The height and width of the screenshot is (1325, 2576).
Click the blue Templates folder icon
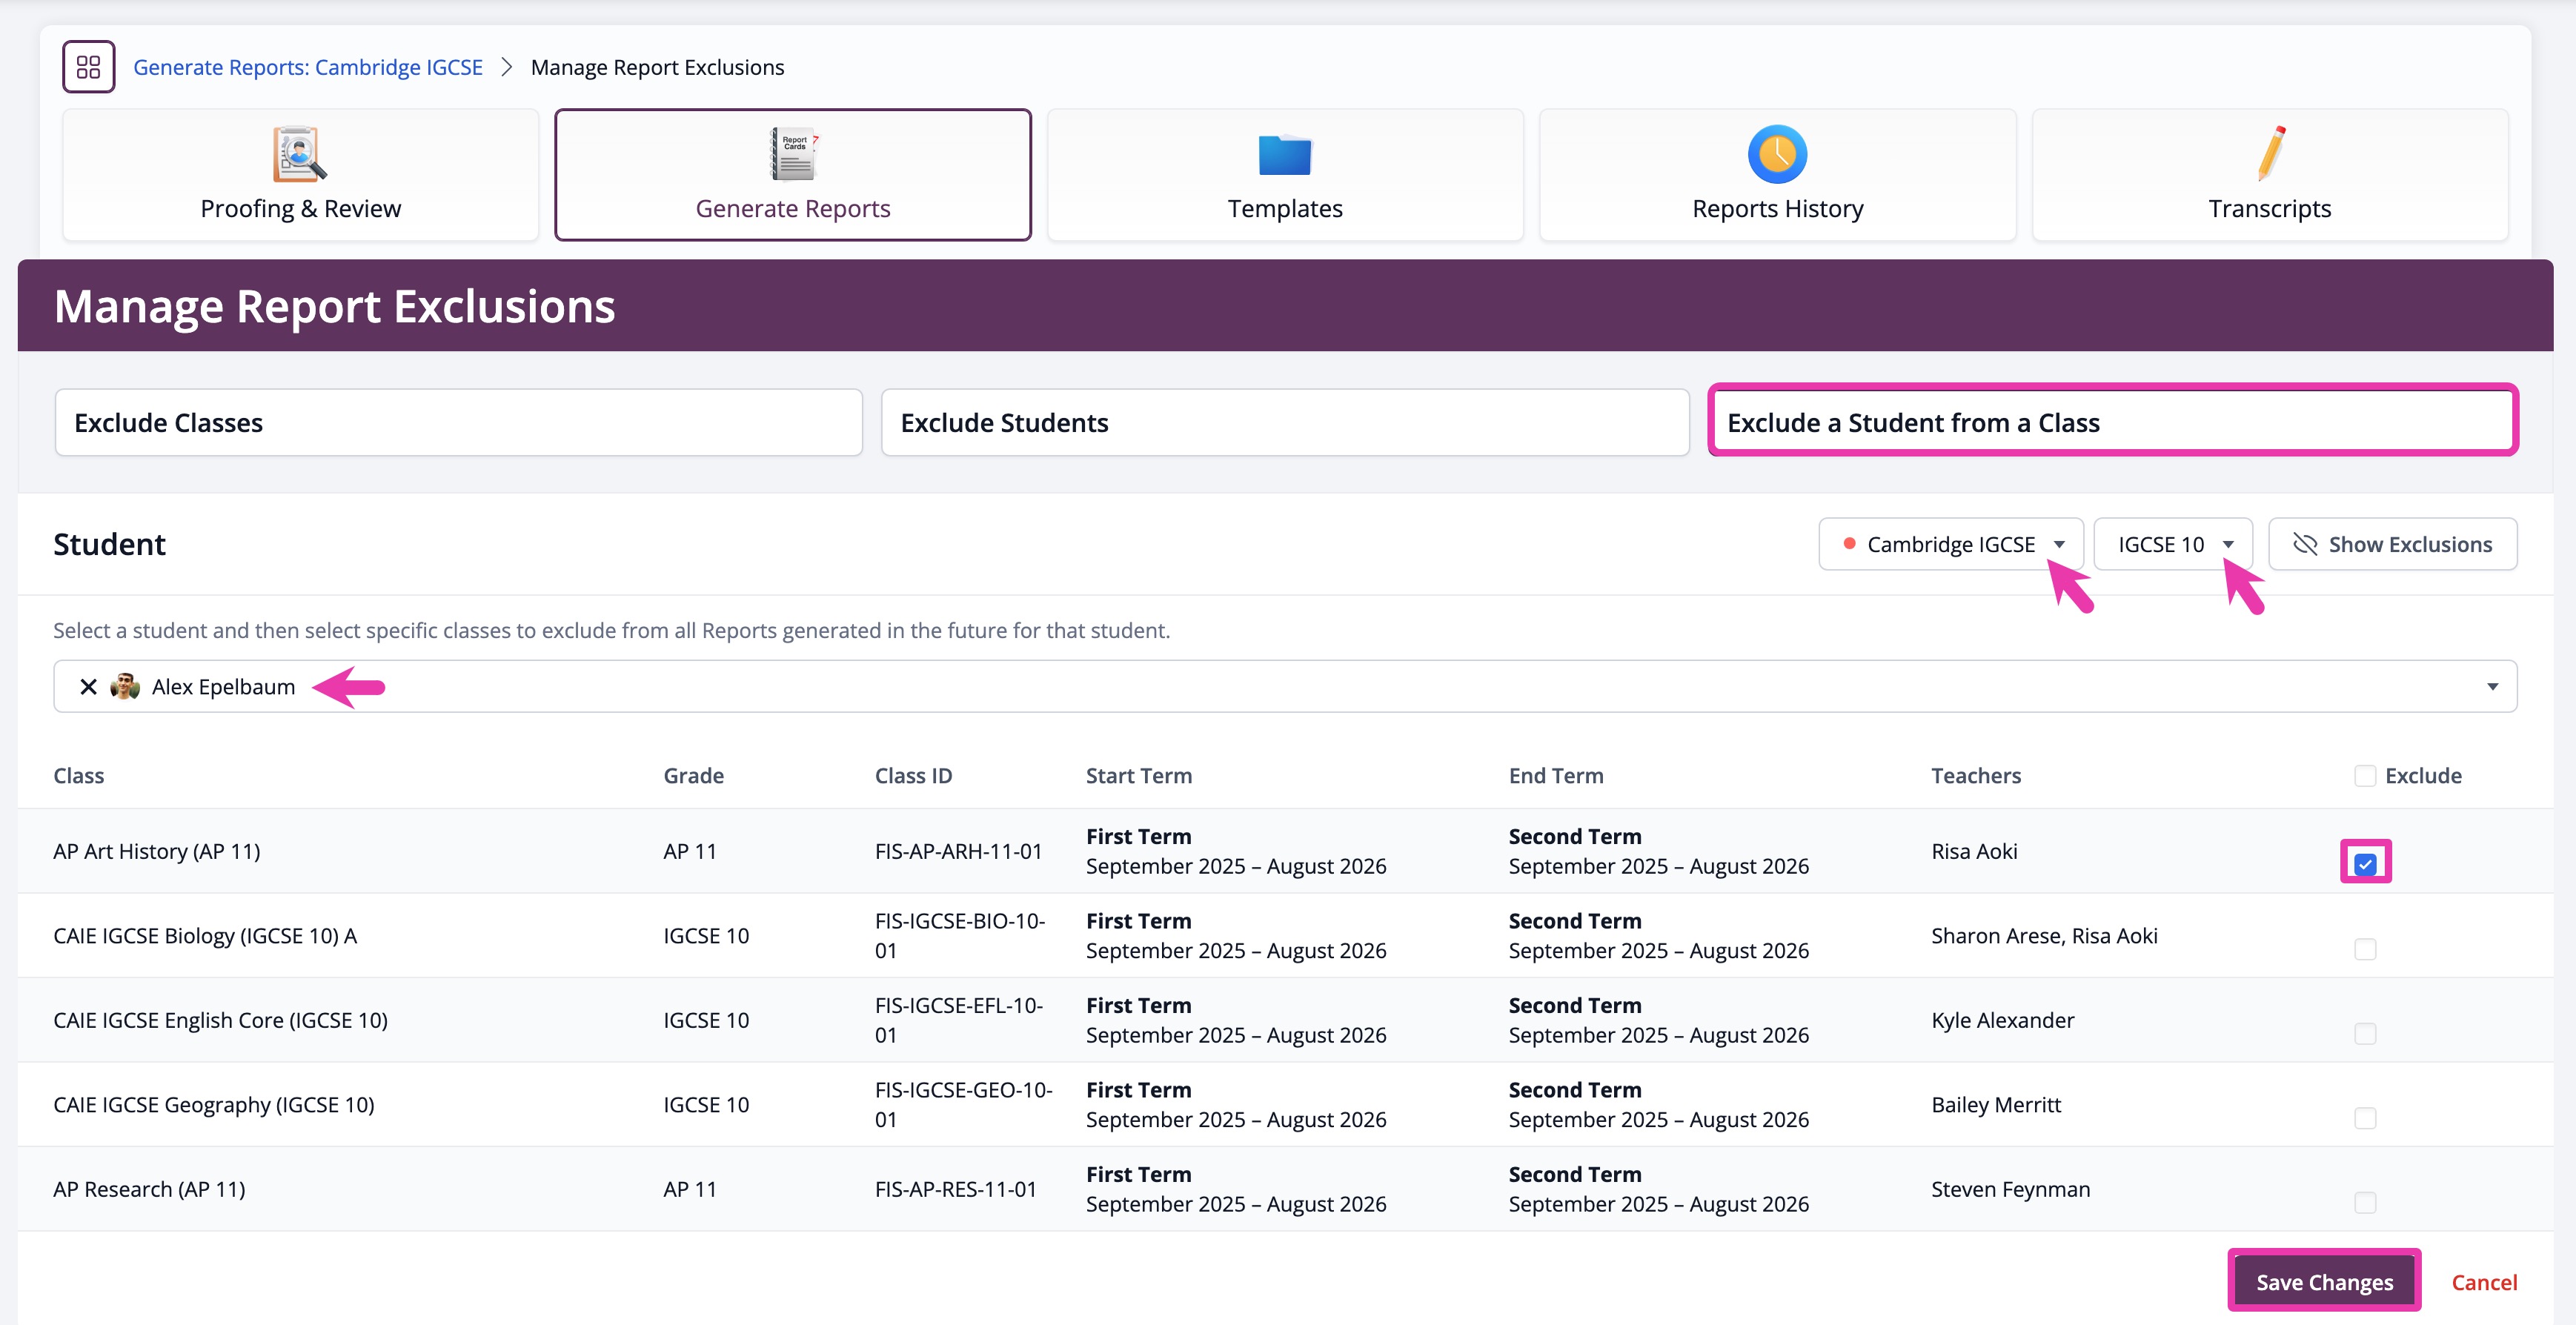1284,155
